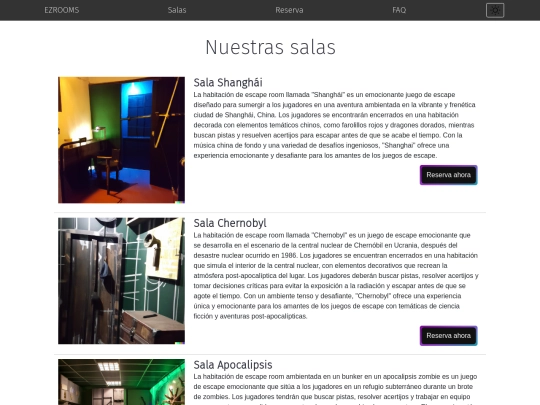Click Reserva ahora for Sala Chernobyl
This screenshot has width=540, height=405.
448,336
